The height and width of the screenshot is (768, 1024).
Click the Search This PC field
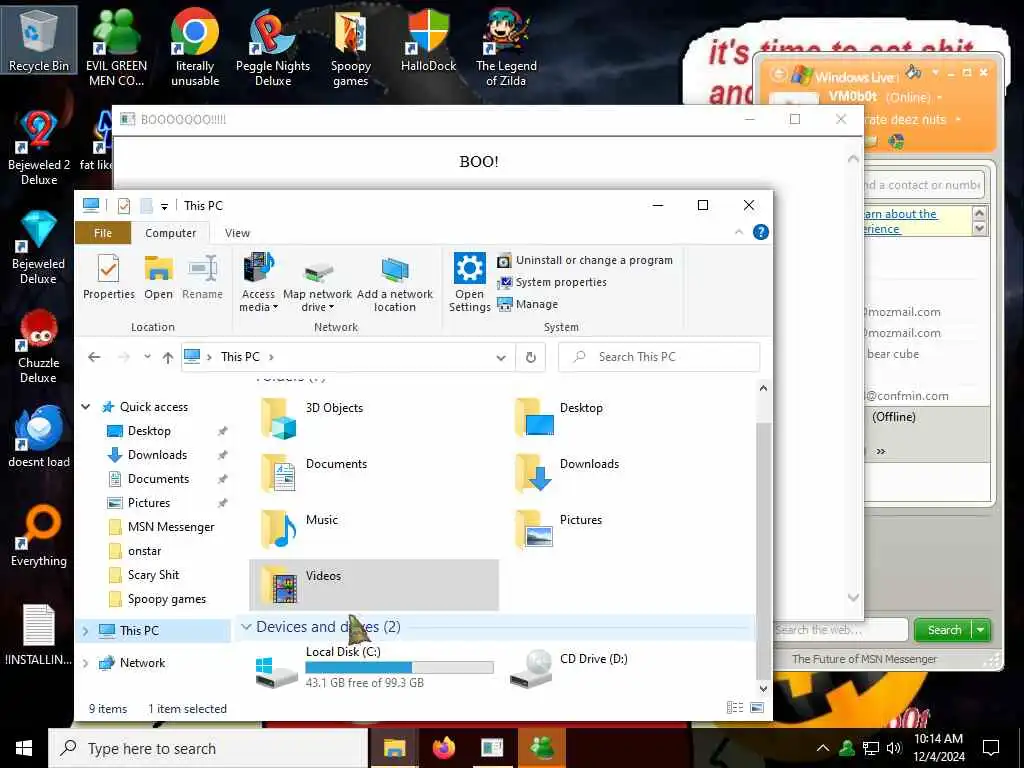[x=659, y=357]
